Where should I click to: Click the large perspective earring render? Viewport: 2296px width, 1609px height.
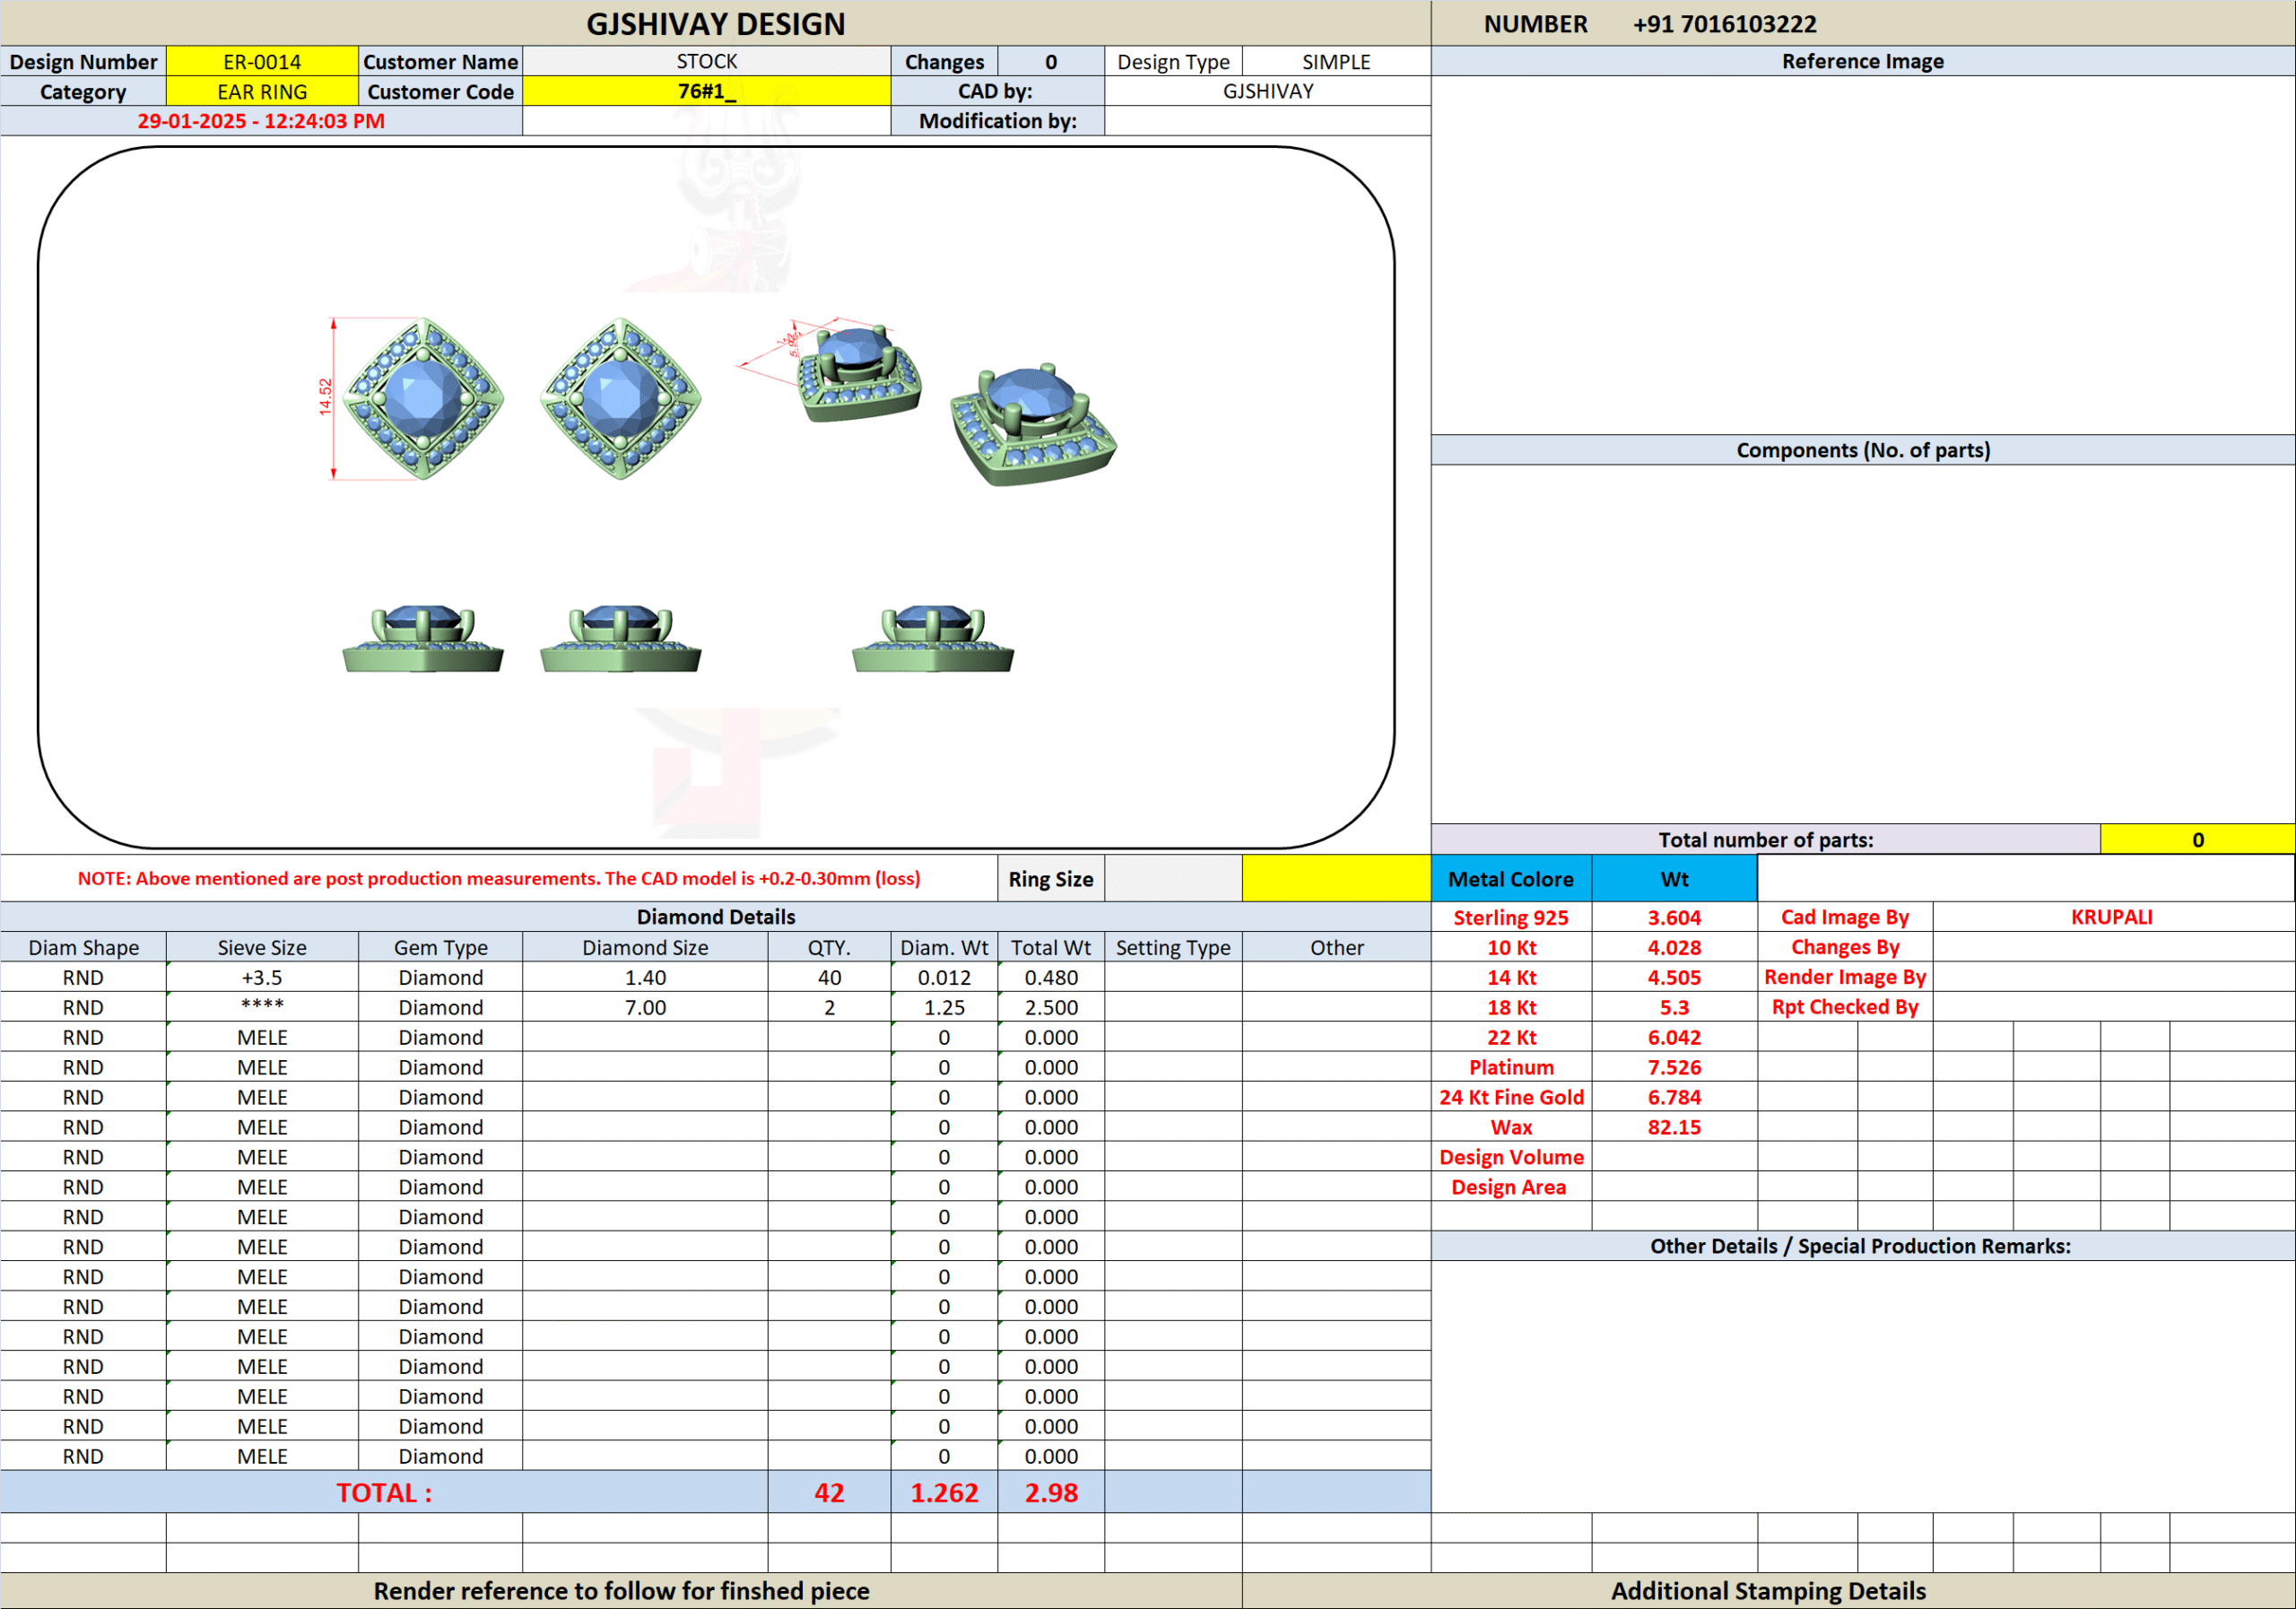click(1033, 425)
